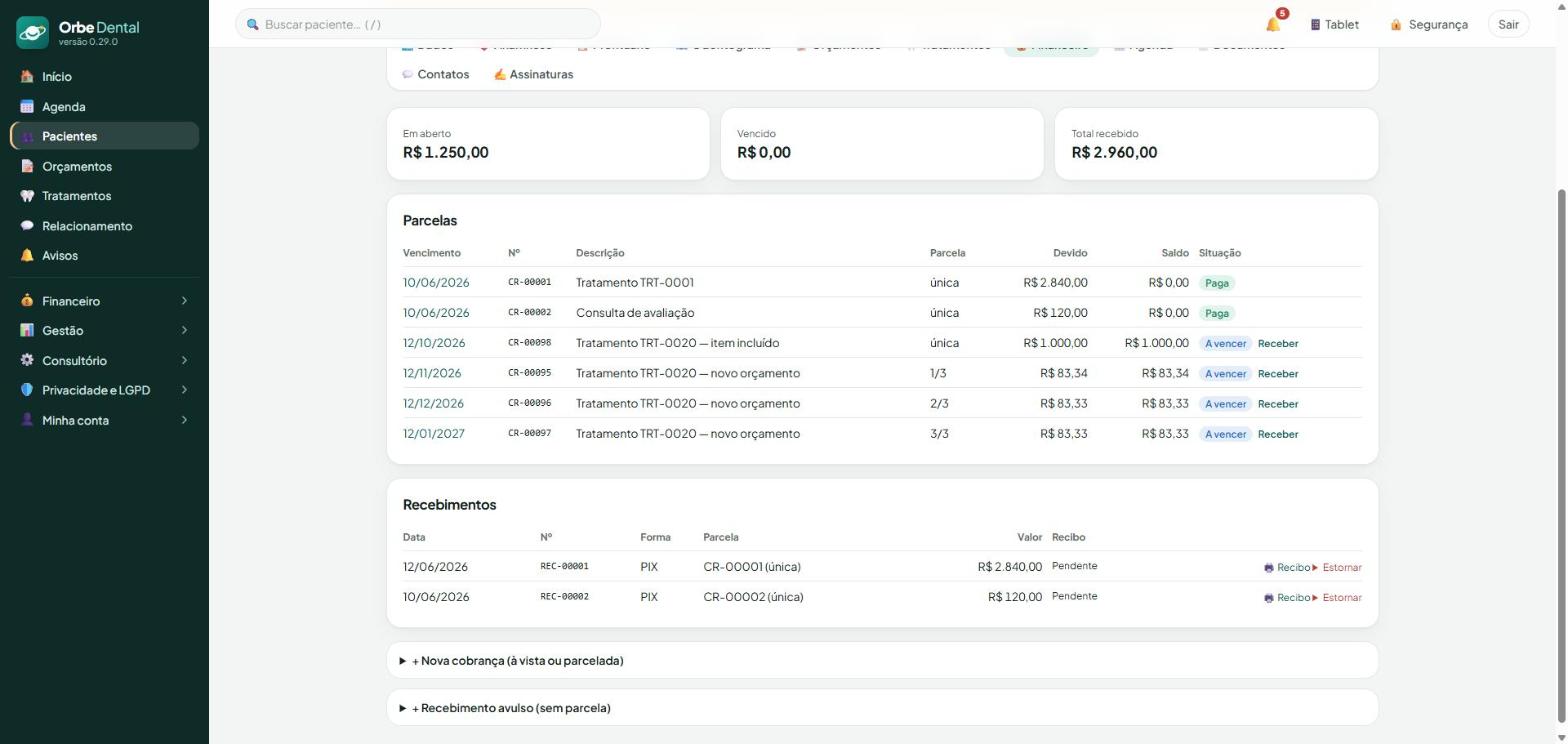The width and height of the screenshot is (1568, 744).
Task: Click the Tratamentos tooth icon
Action: (x=27, y=196)
